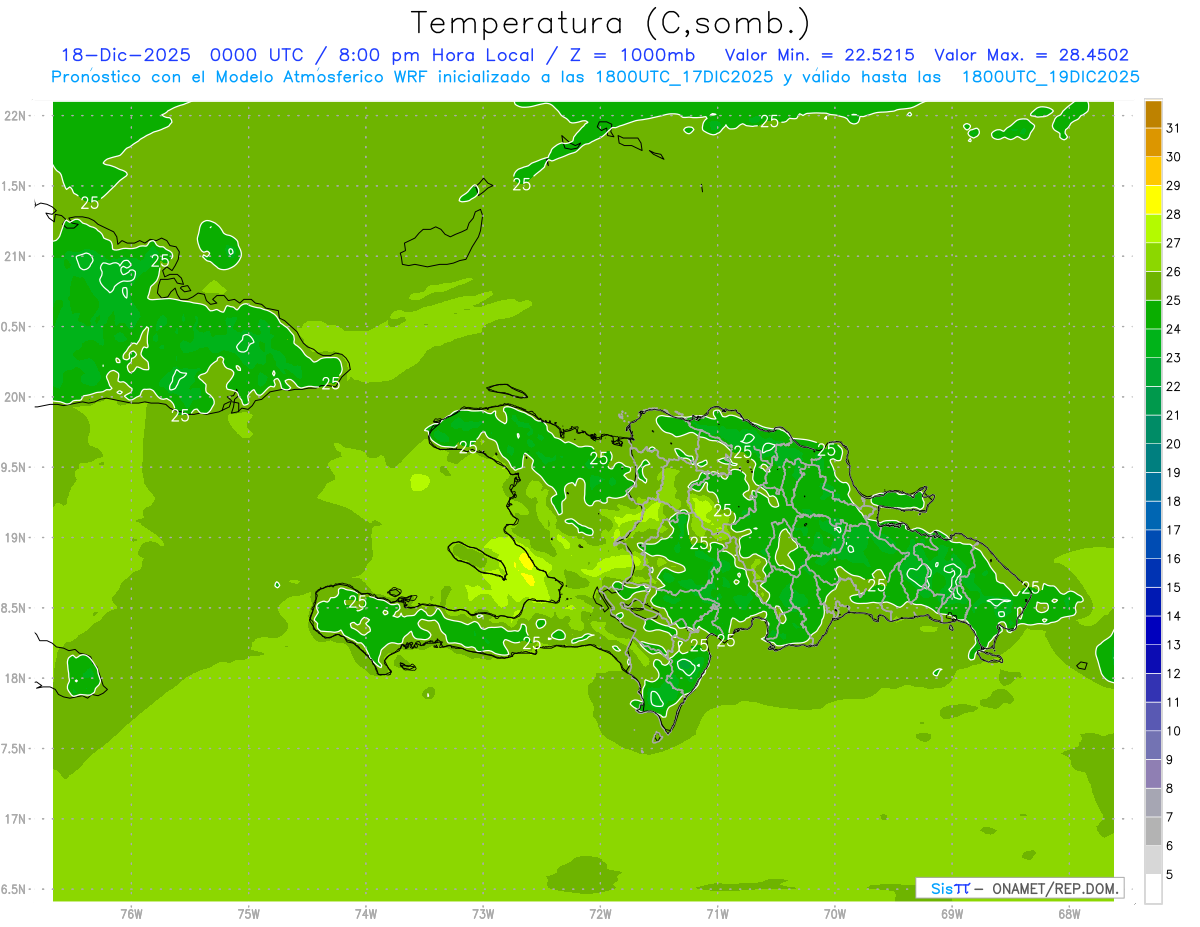
Task: Click the 'Valor Max. = 28.4502' readout
Action: pos(1031,55)
